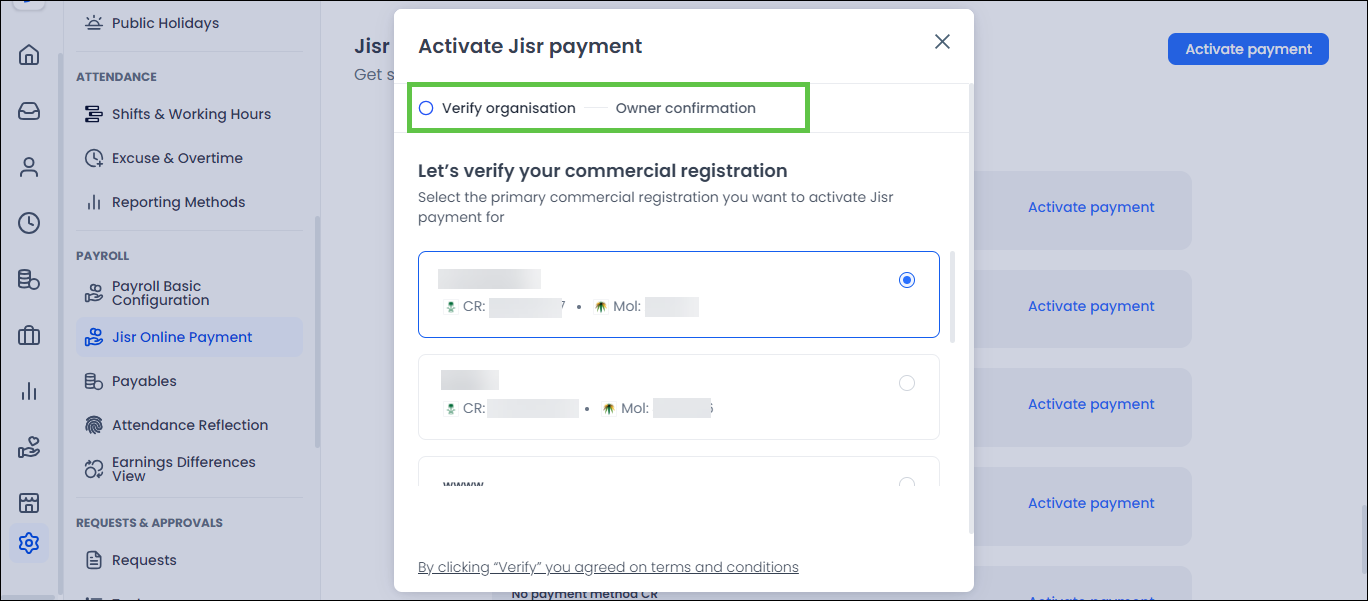
Task: Close the Activate Jisr payment dialog
Action: click(942, 42)
